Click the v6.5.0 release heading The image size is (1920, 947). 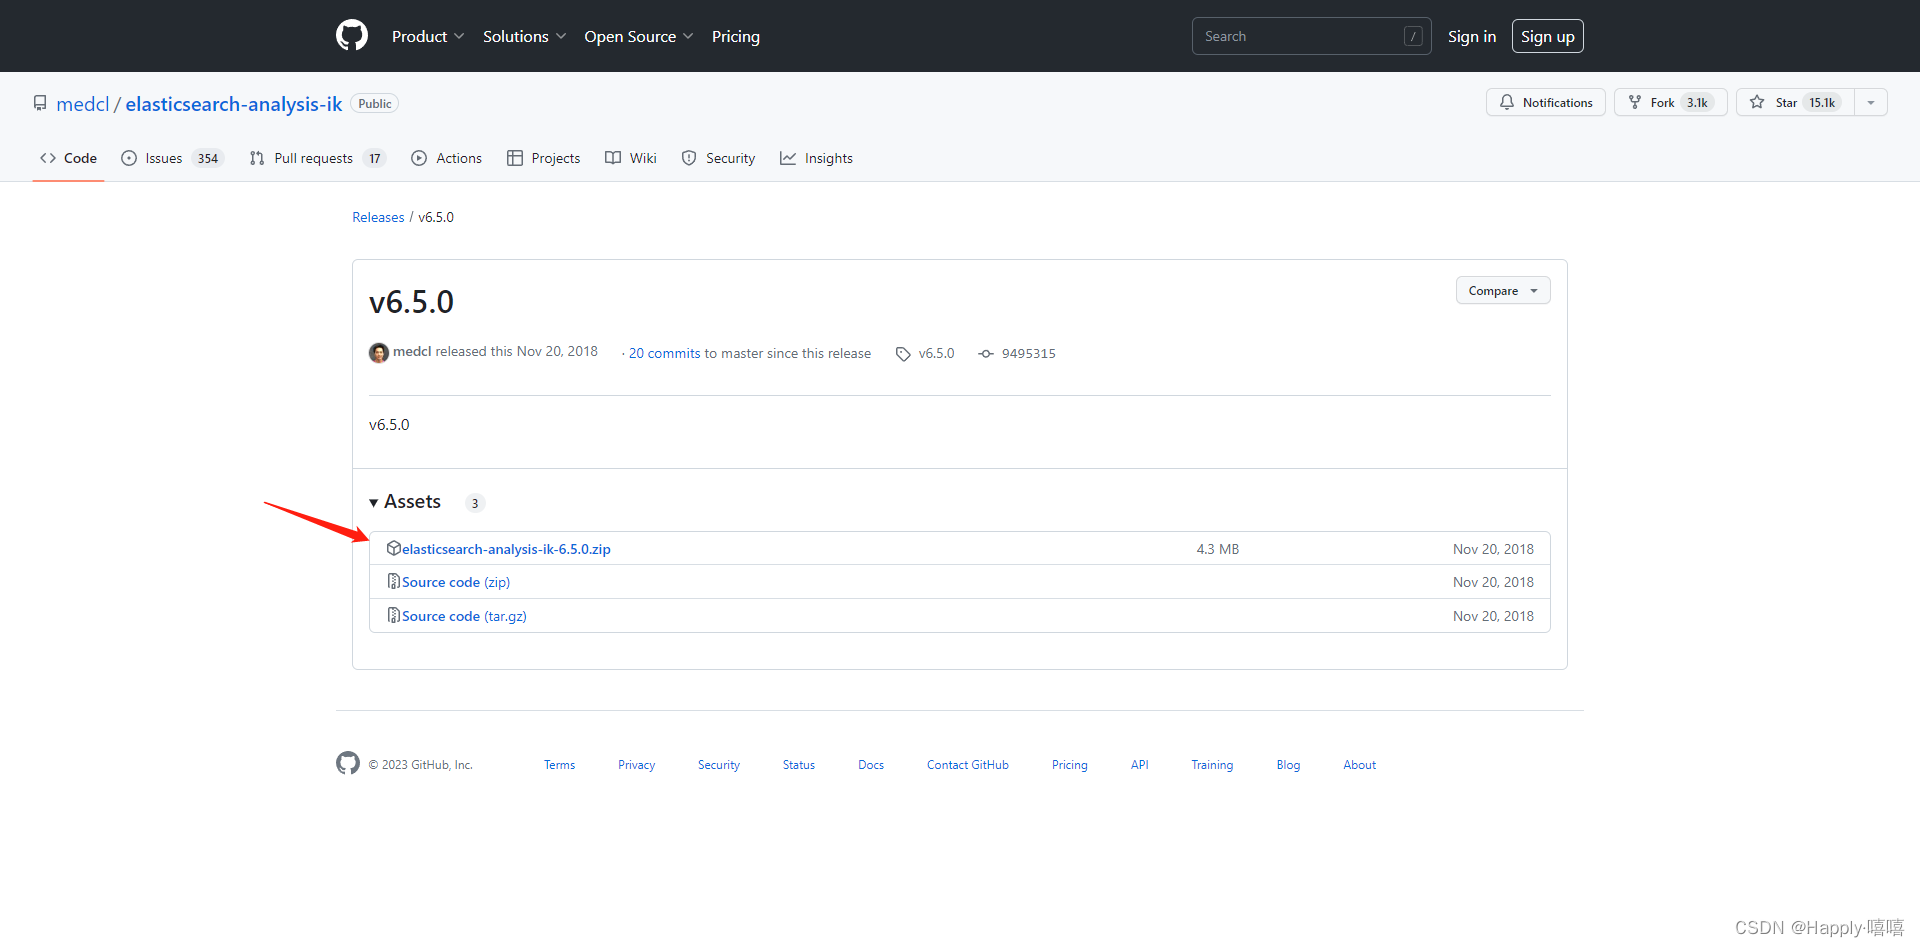[x=411, y=302]
